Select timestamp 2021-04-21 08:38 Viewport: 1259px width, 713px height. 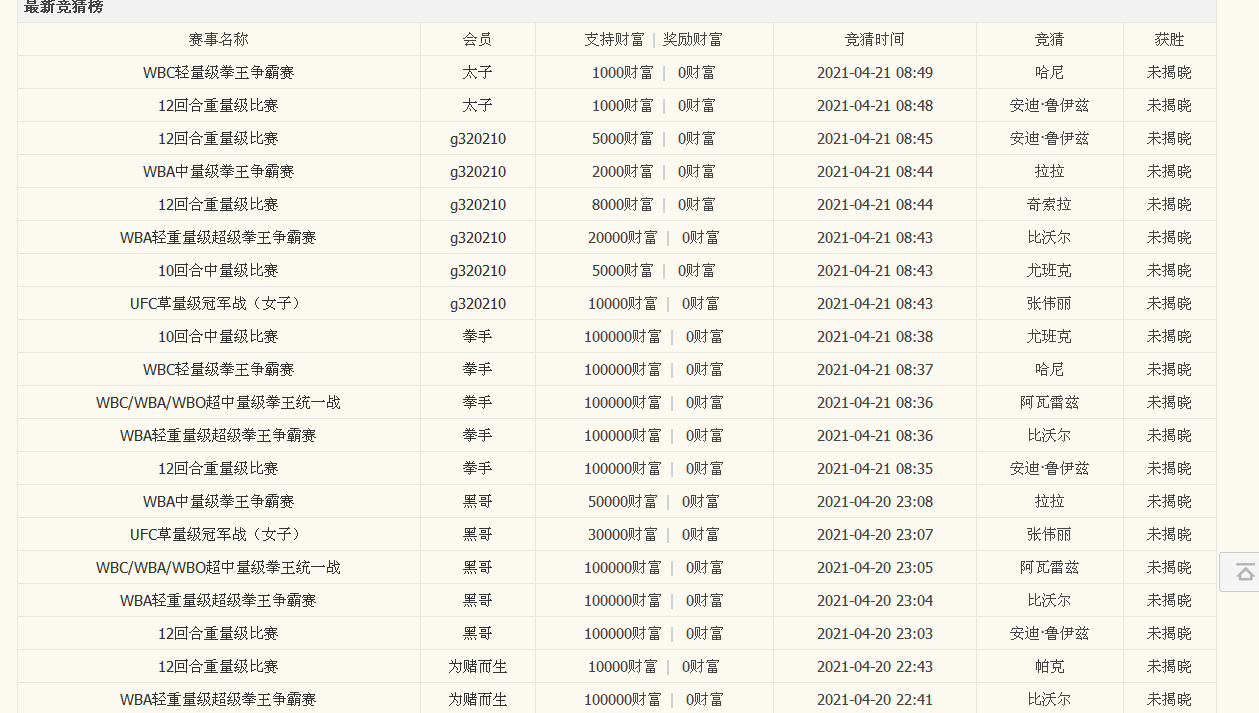coord(874,336)
